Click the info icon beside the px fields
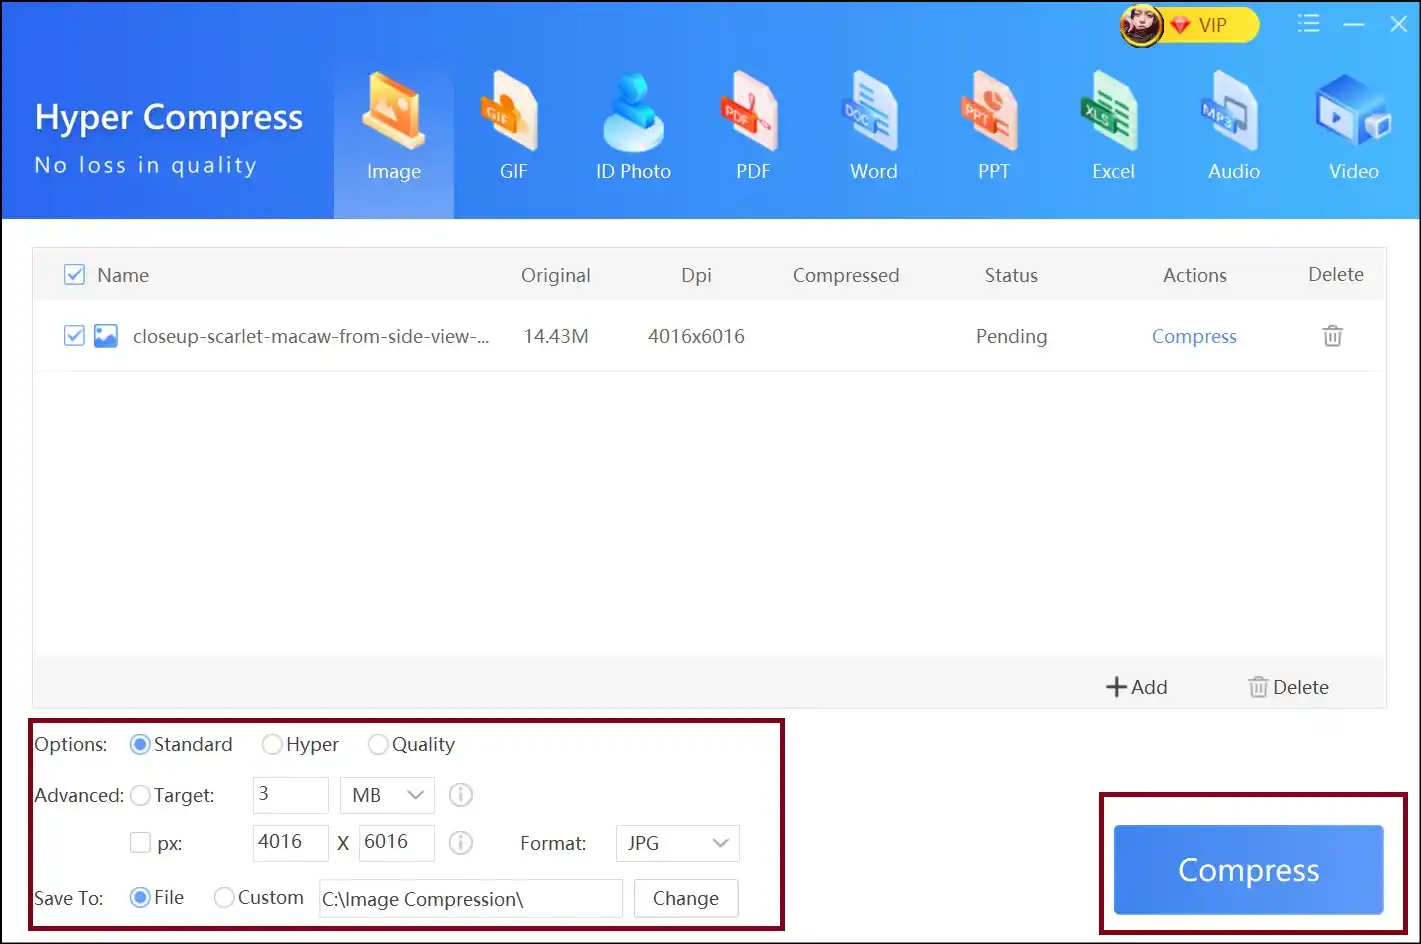1421x944 pixels. coord(461,843)
